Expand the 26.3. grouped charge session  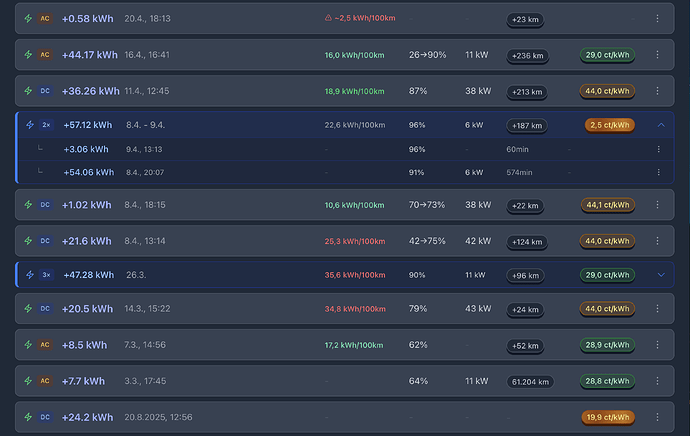661,275
